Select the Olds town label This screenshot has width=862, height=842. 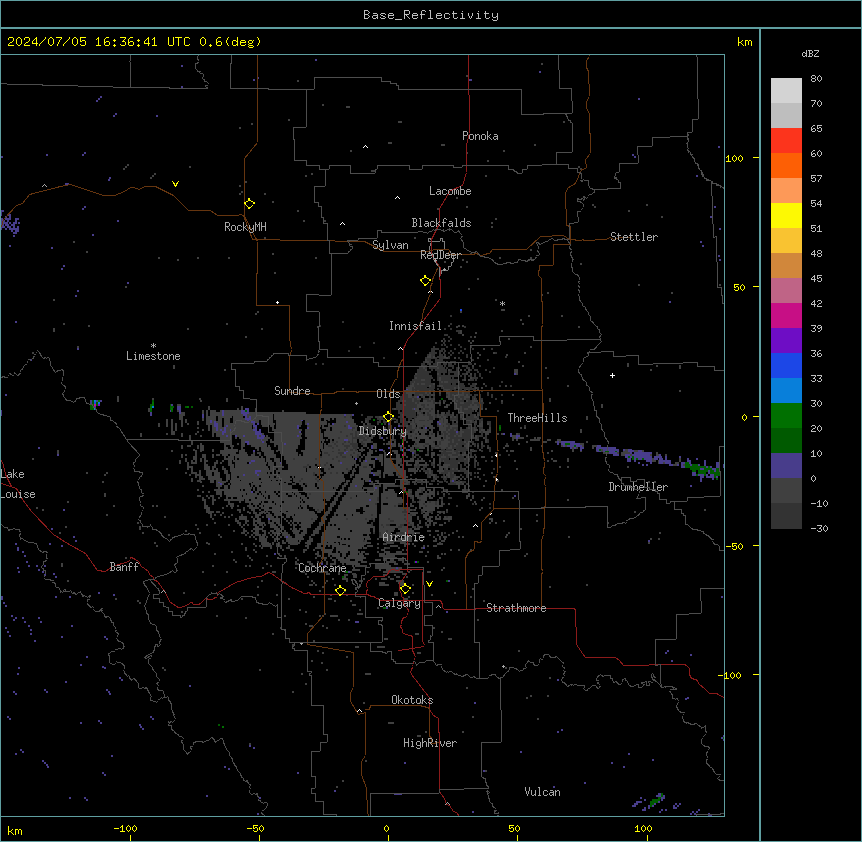tap(388, 394)
